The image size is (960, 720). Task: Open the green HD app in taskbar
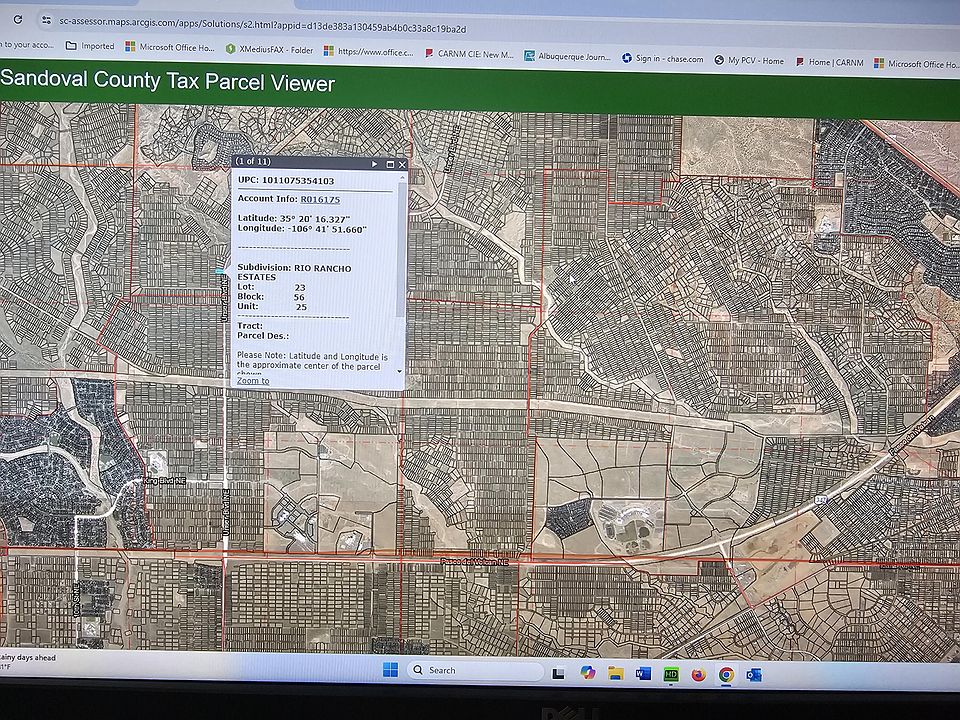coord(671,674)
